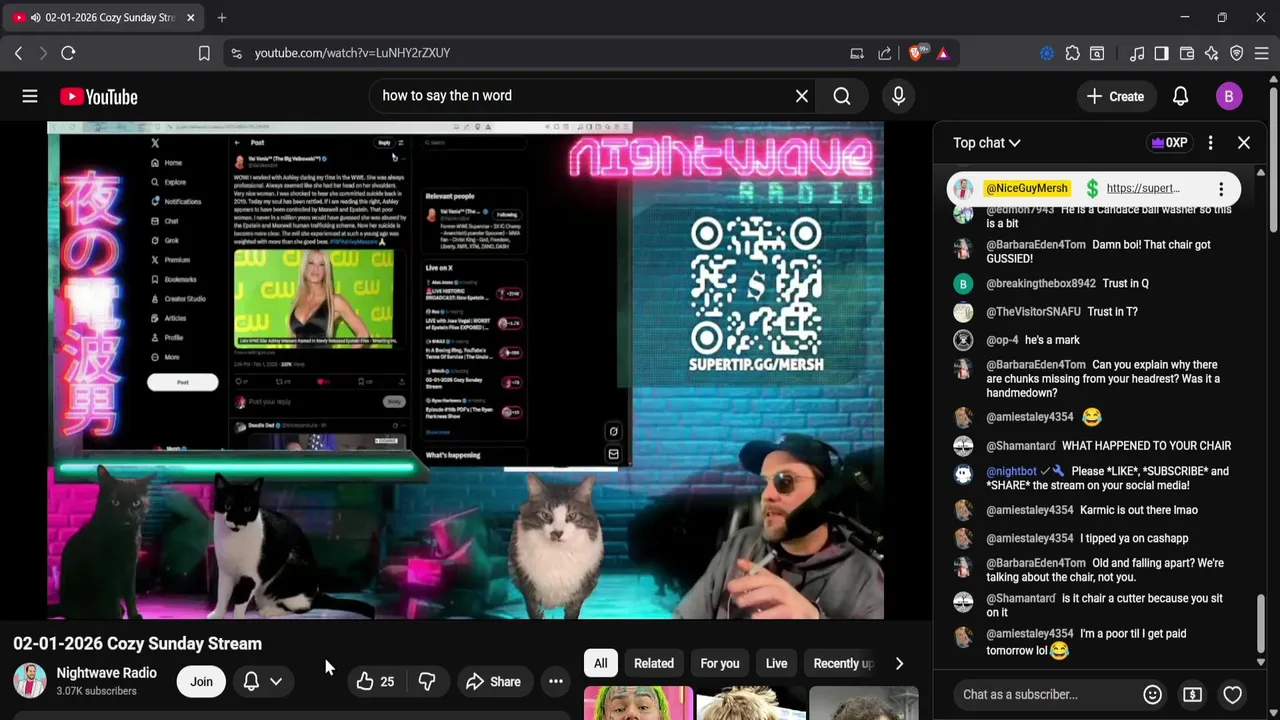Open more actions three-dot menu under video
The height and width of the screenshot is (720, 1280).
point(556,682)
